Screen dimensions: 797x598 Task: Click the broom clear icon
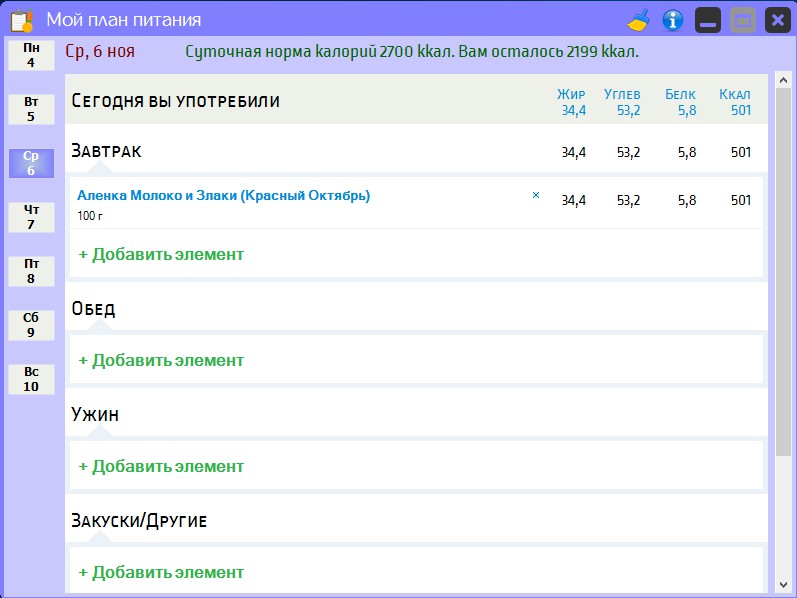tap(638, 21)
